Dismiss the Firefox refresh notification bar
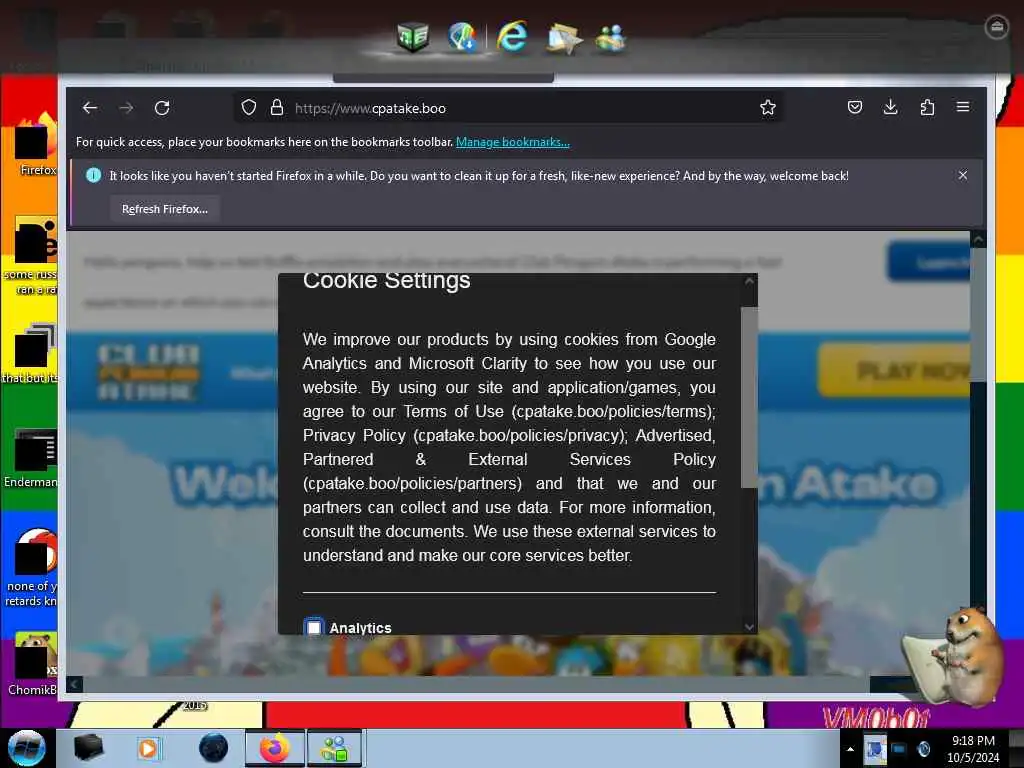This screenshot has width=1024, height=768. [963, 175]
